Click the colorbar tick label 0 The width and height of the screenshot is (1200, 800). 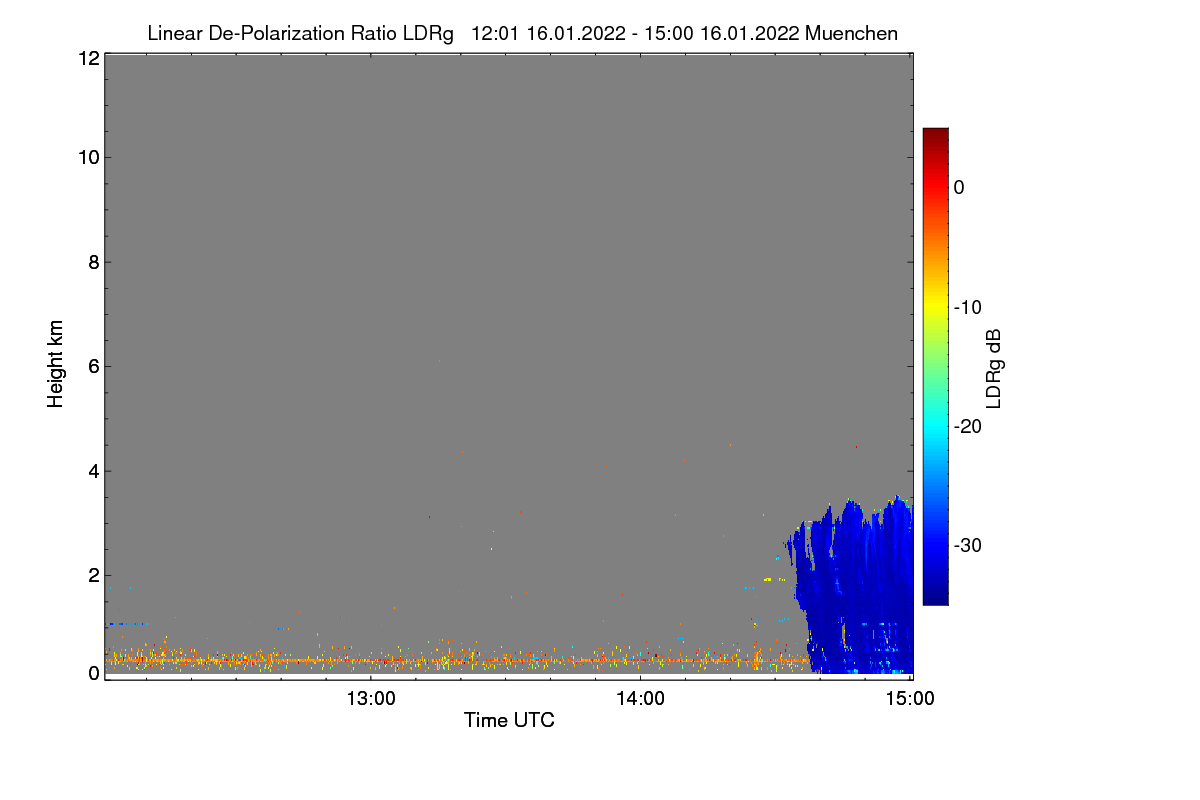pyautogui.click(x=960, y=187)
